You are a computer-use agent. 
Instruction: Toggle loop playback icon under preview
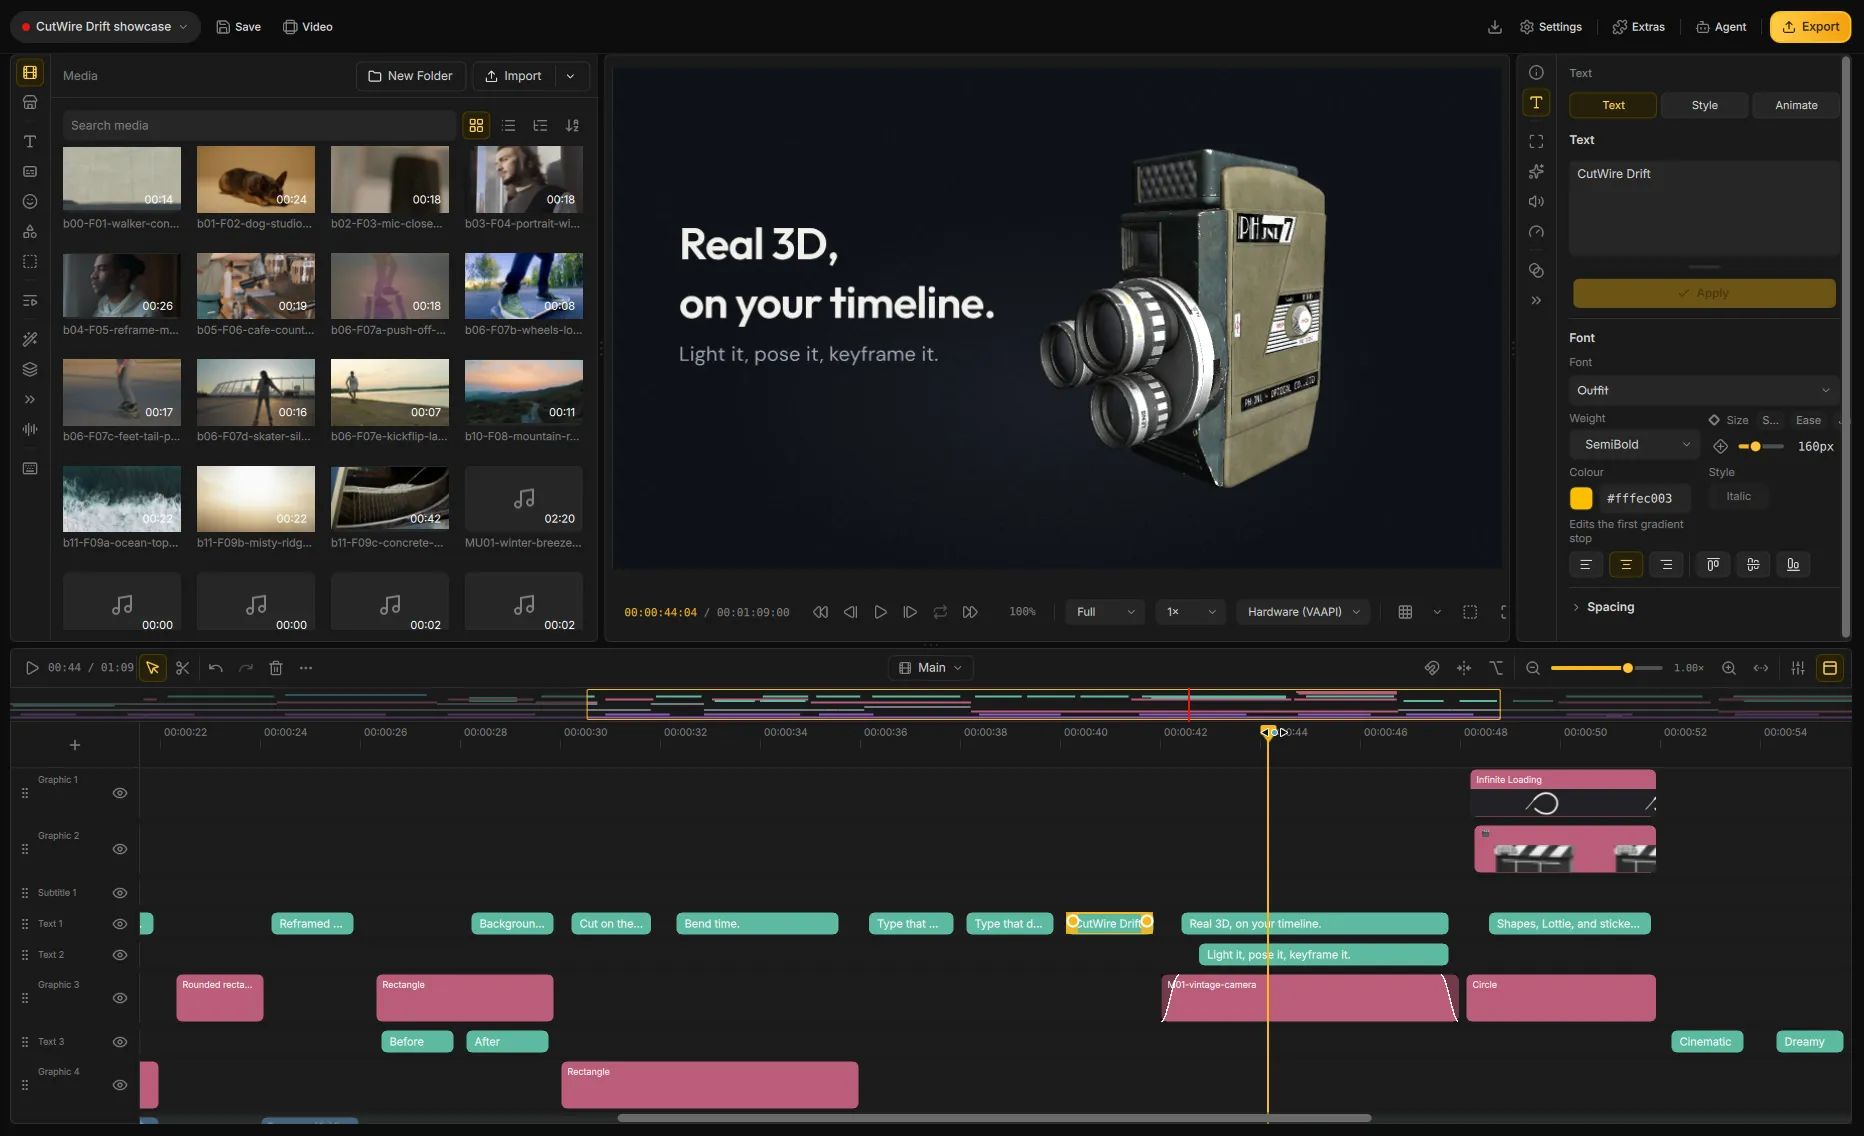coord(940,612)
